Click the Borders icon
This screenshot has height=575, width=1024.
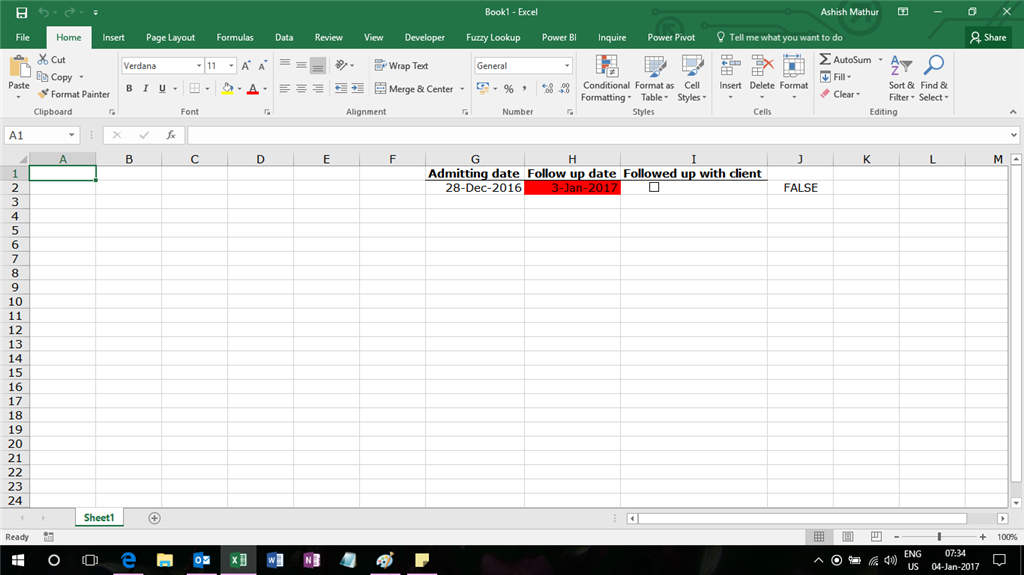point(195,88)
